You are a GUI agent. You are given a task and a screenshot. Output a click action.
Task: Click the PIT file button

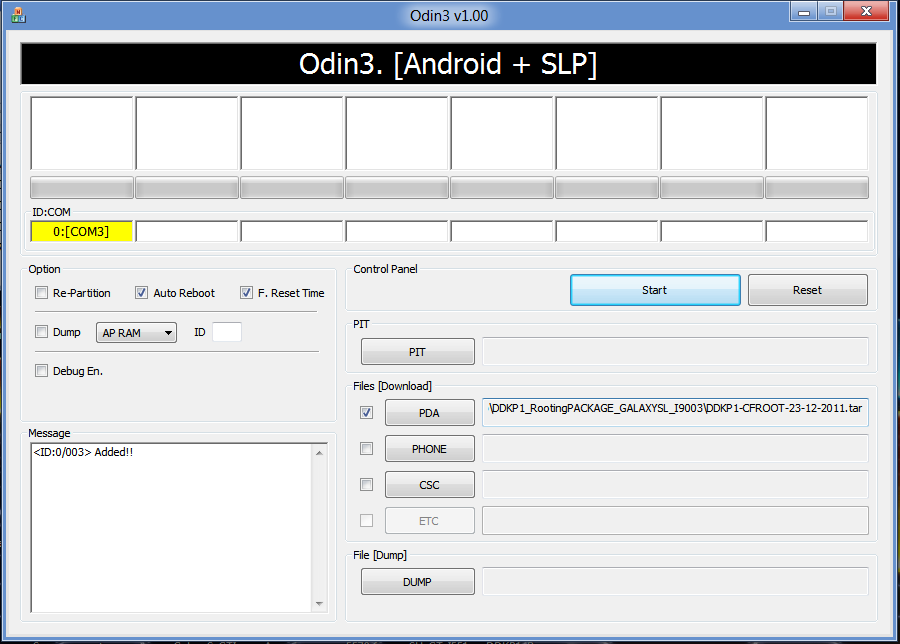(417, 352)
